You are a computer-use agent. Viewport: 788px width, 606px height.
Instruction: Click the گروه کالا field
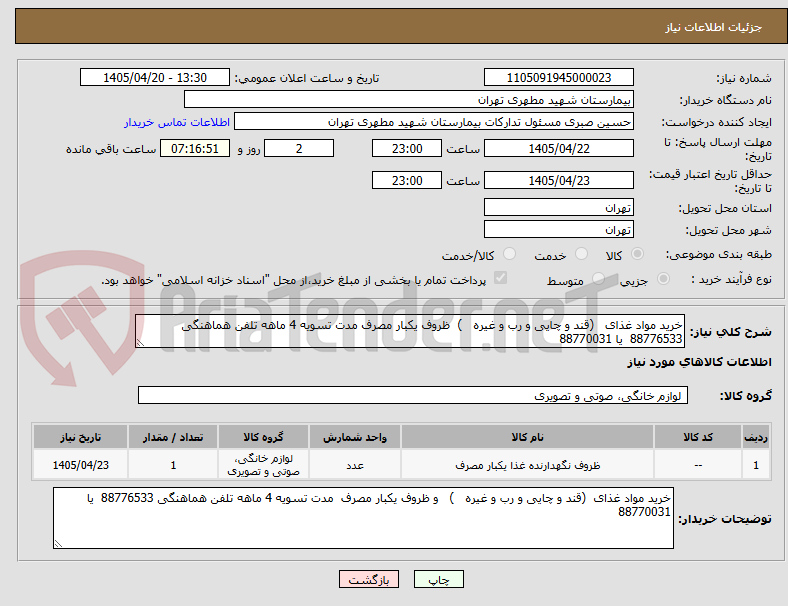point(413,395)
